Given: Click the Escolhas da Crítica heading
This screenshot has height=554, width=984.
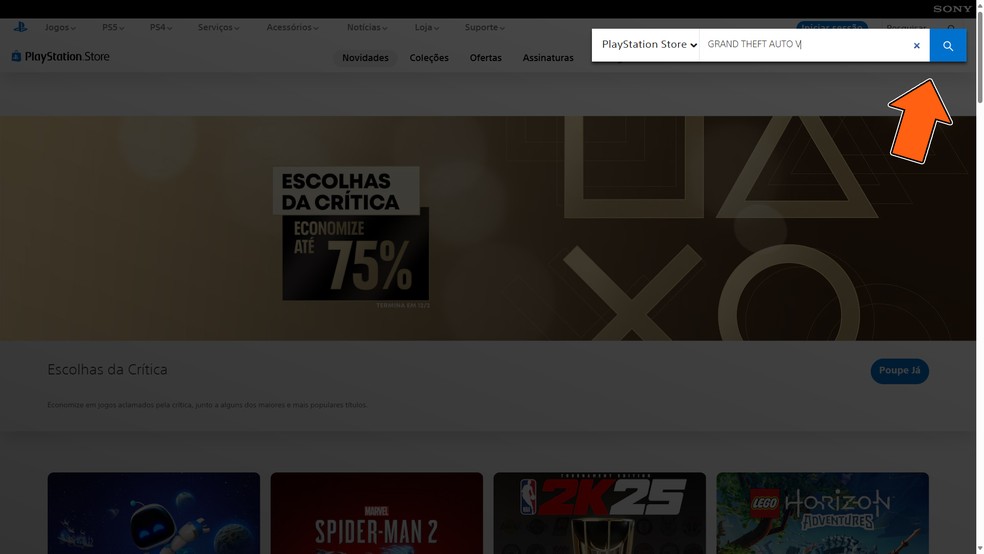Looking at the screenshot, I should tap(107, 370).
